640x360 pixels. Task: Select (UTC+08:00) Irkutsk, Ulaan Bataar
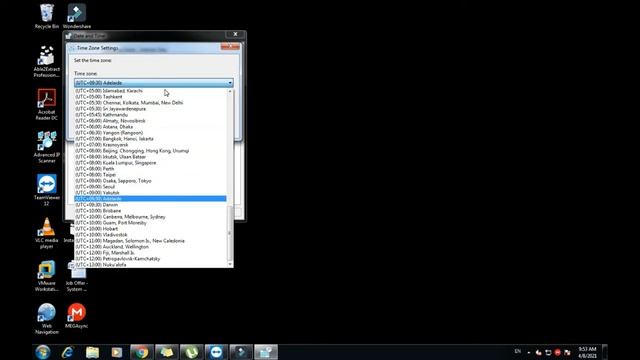pyautogui.click(x=150, y=157)
